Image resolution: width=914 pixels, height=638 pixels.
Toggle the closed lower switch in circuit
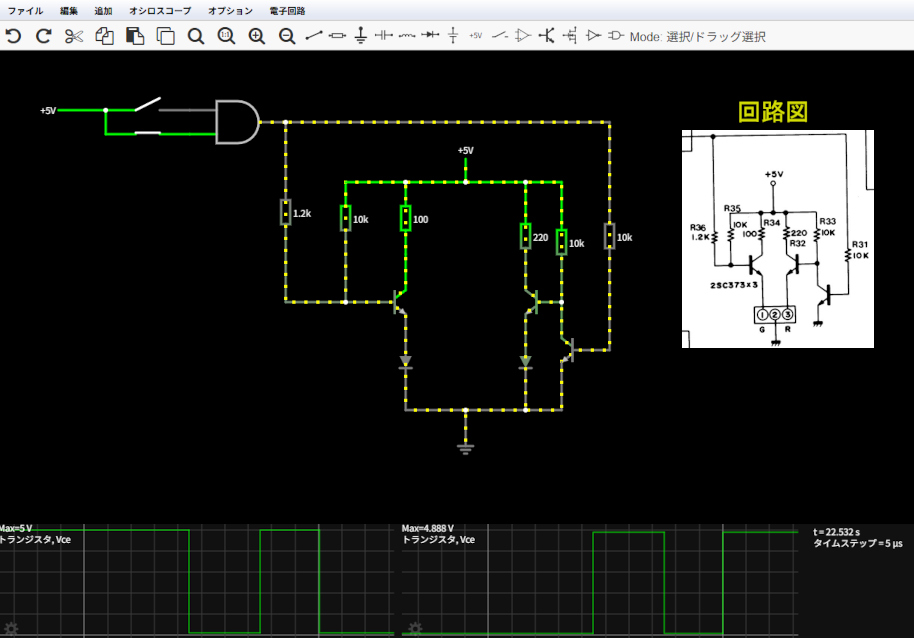[147, 131]
